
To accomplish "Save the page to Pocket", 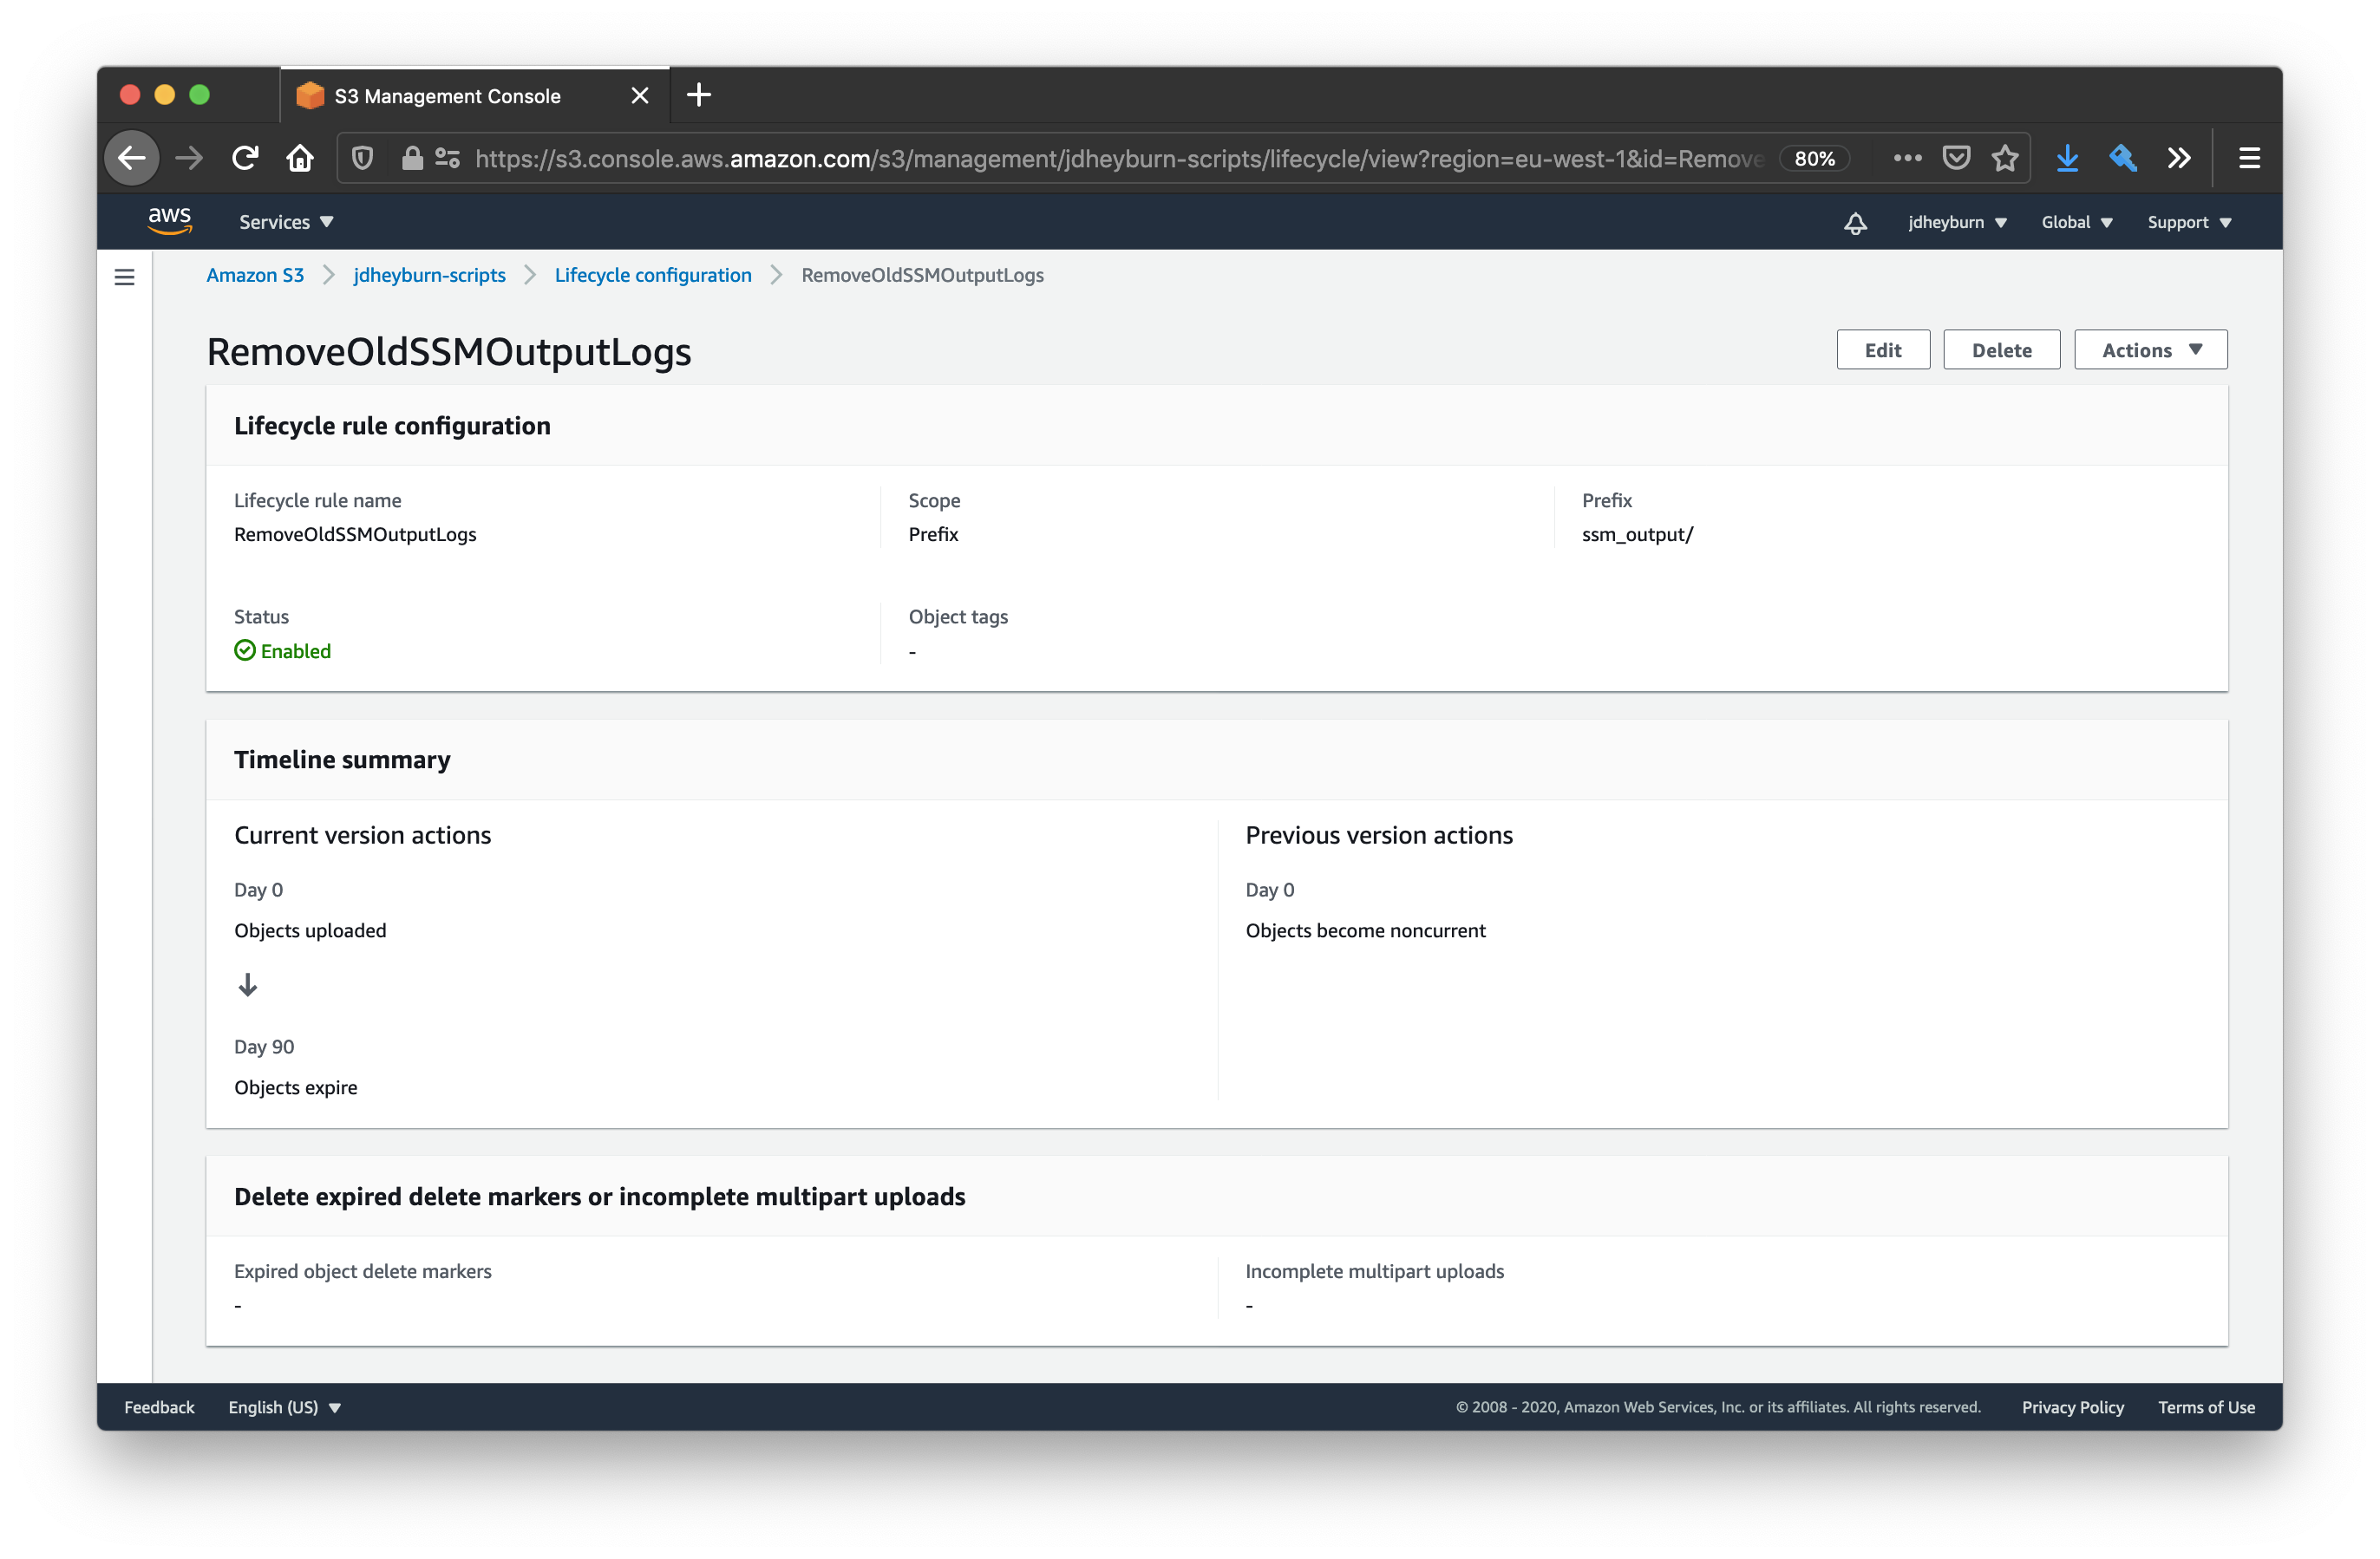I will (1956, 158).
